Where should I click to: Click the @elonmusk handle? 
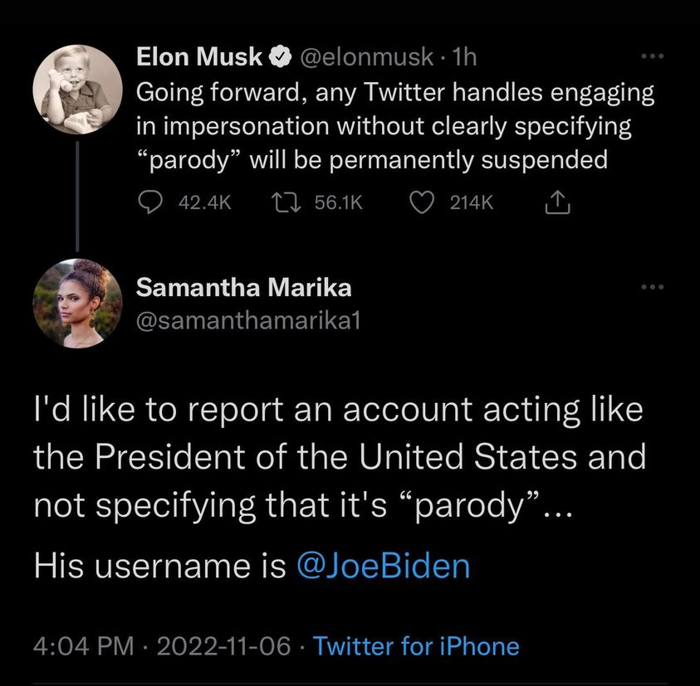click(365, 59)
